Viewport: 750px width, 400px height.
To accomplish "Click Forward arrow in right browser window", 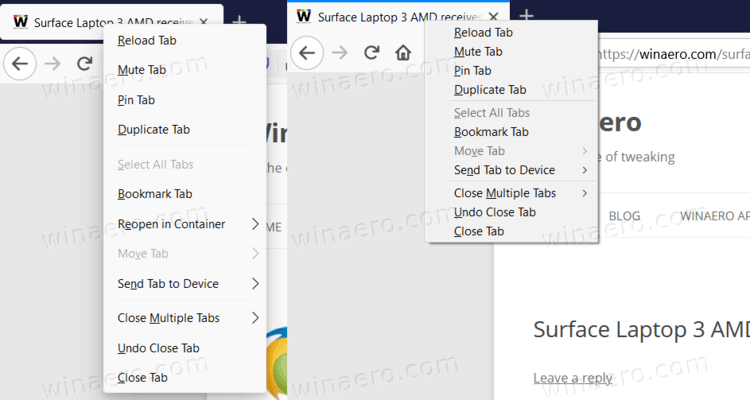I will click(x=340, y=52).
